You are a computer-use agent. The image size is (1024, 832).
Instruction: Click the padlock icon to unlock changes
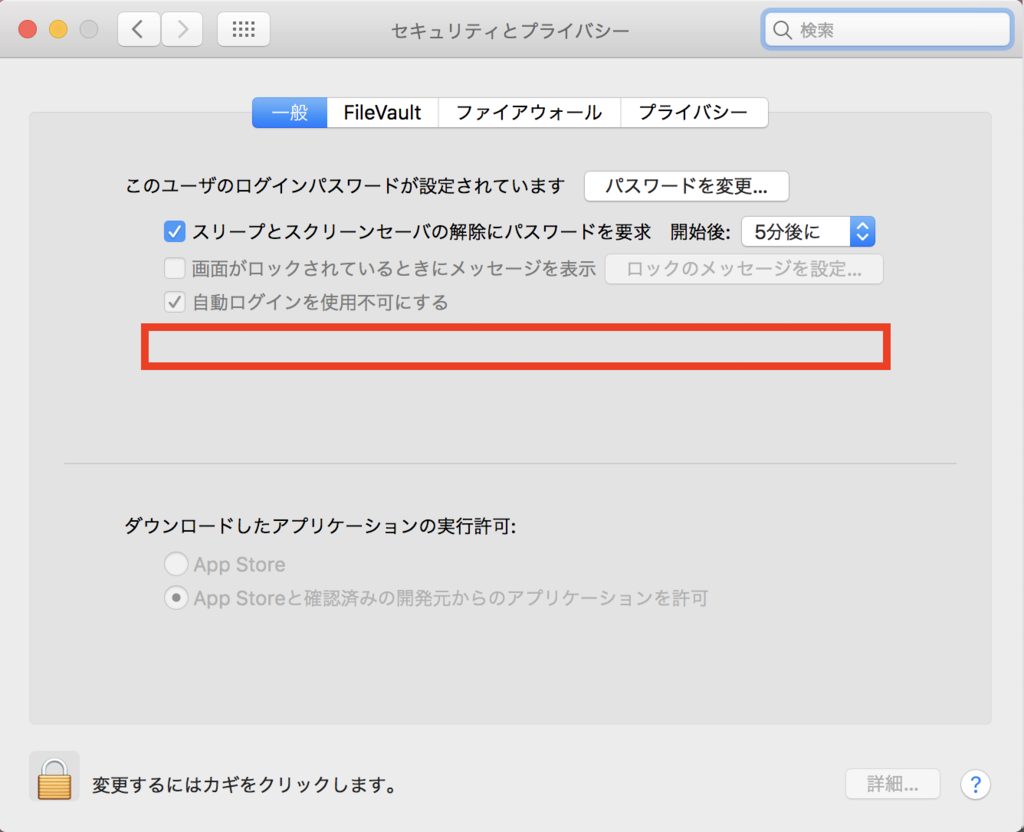54,777
